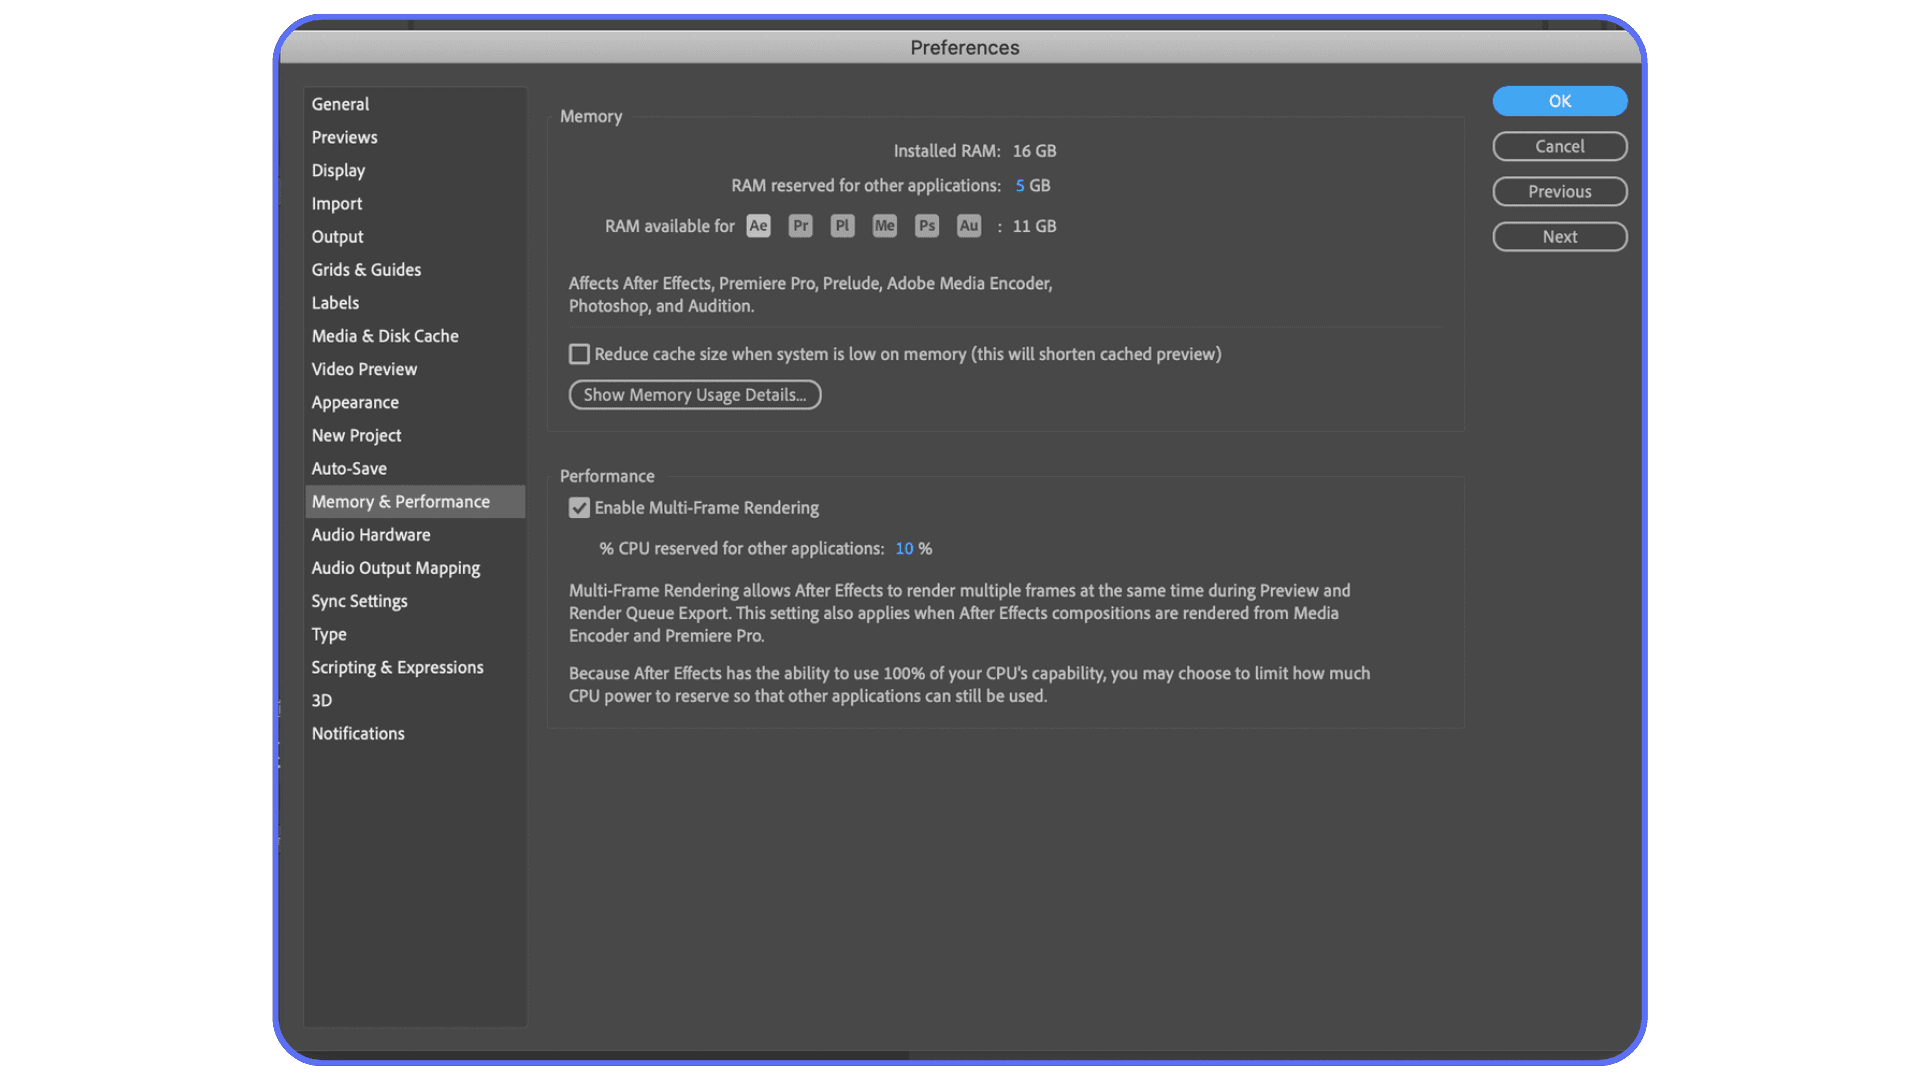Screen dimensions: 1920x1080
Task: Click the OK button
Action: coord(1559,101)
